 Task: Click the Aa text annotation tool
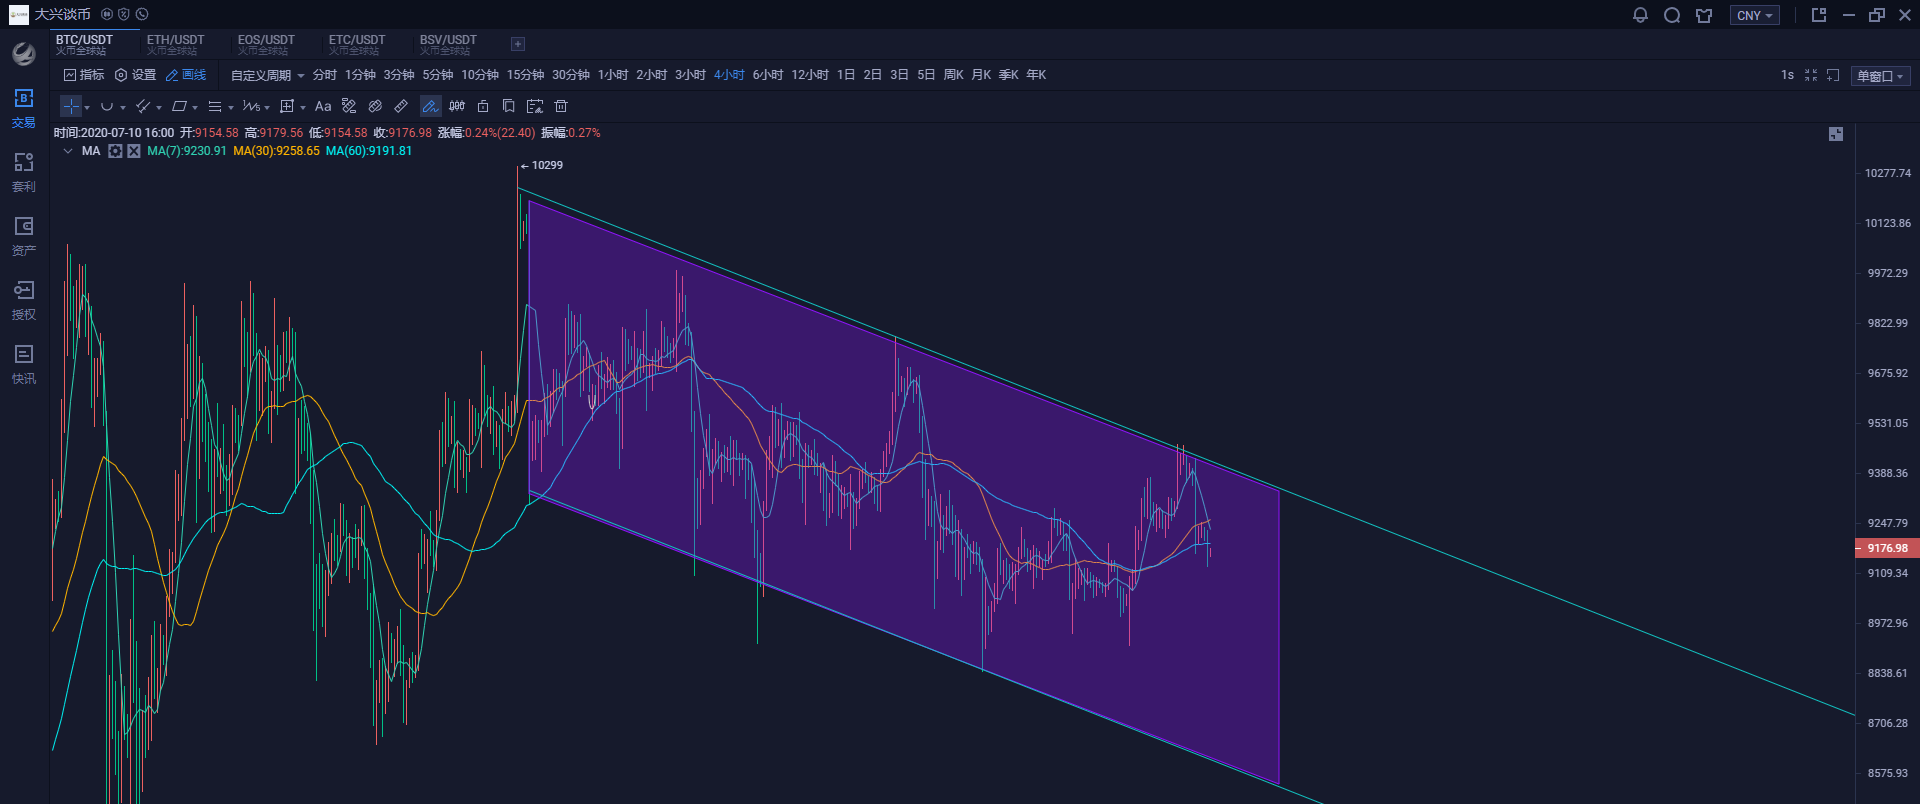click(323, 106)
